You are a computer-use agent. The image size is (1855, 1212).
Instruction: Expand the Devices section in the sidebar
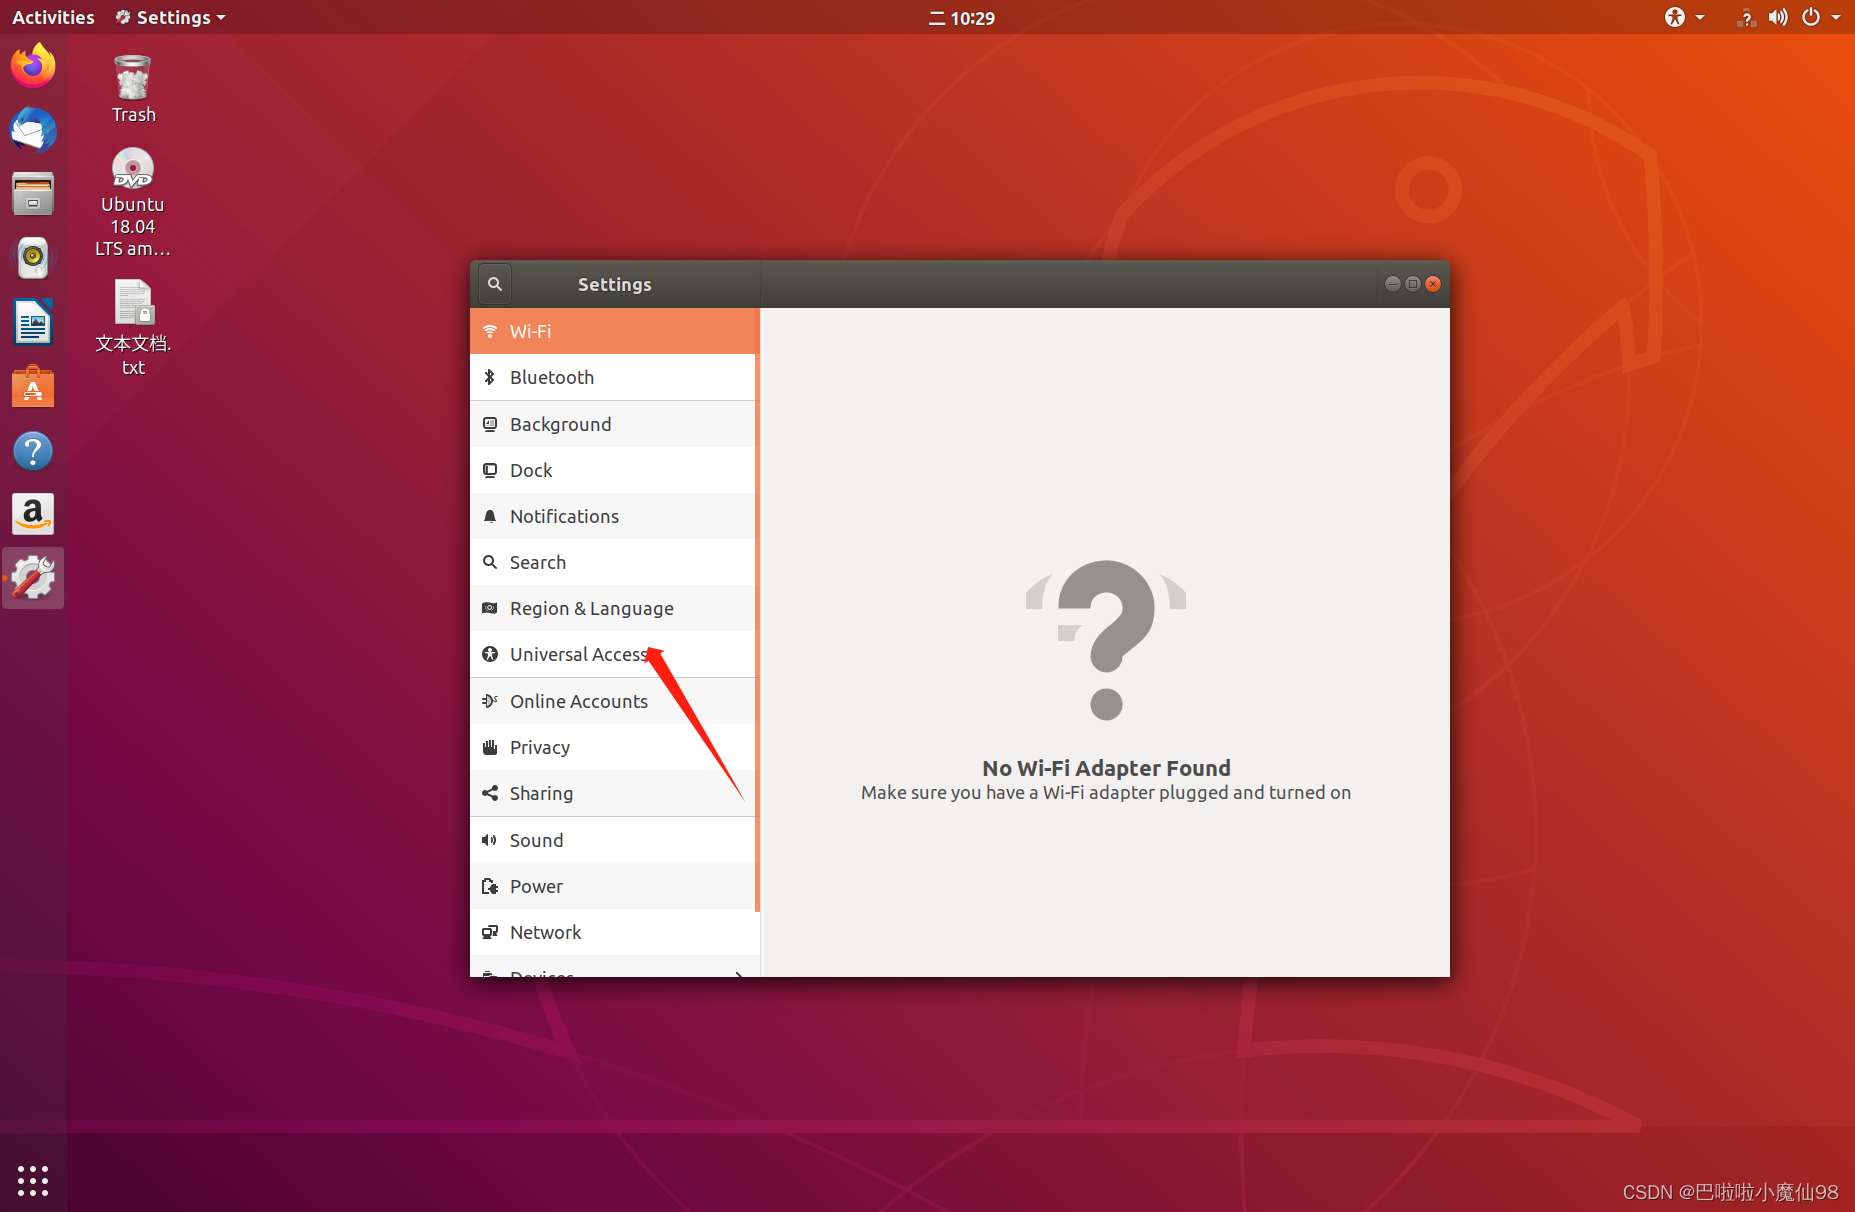613,972
